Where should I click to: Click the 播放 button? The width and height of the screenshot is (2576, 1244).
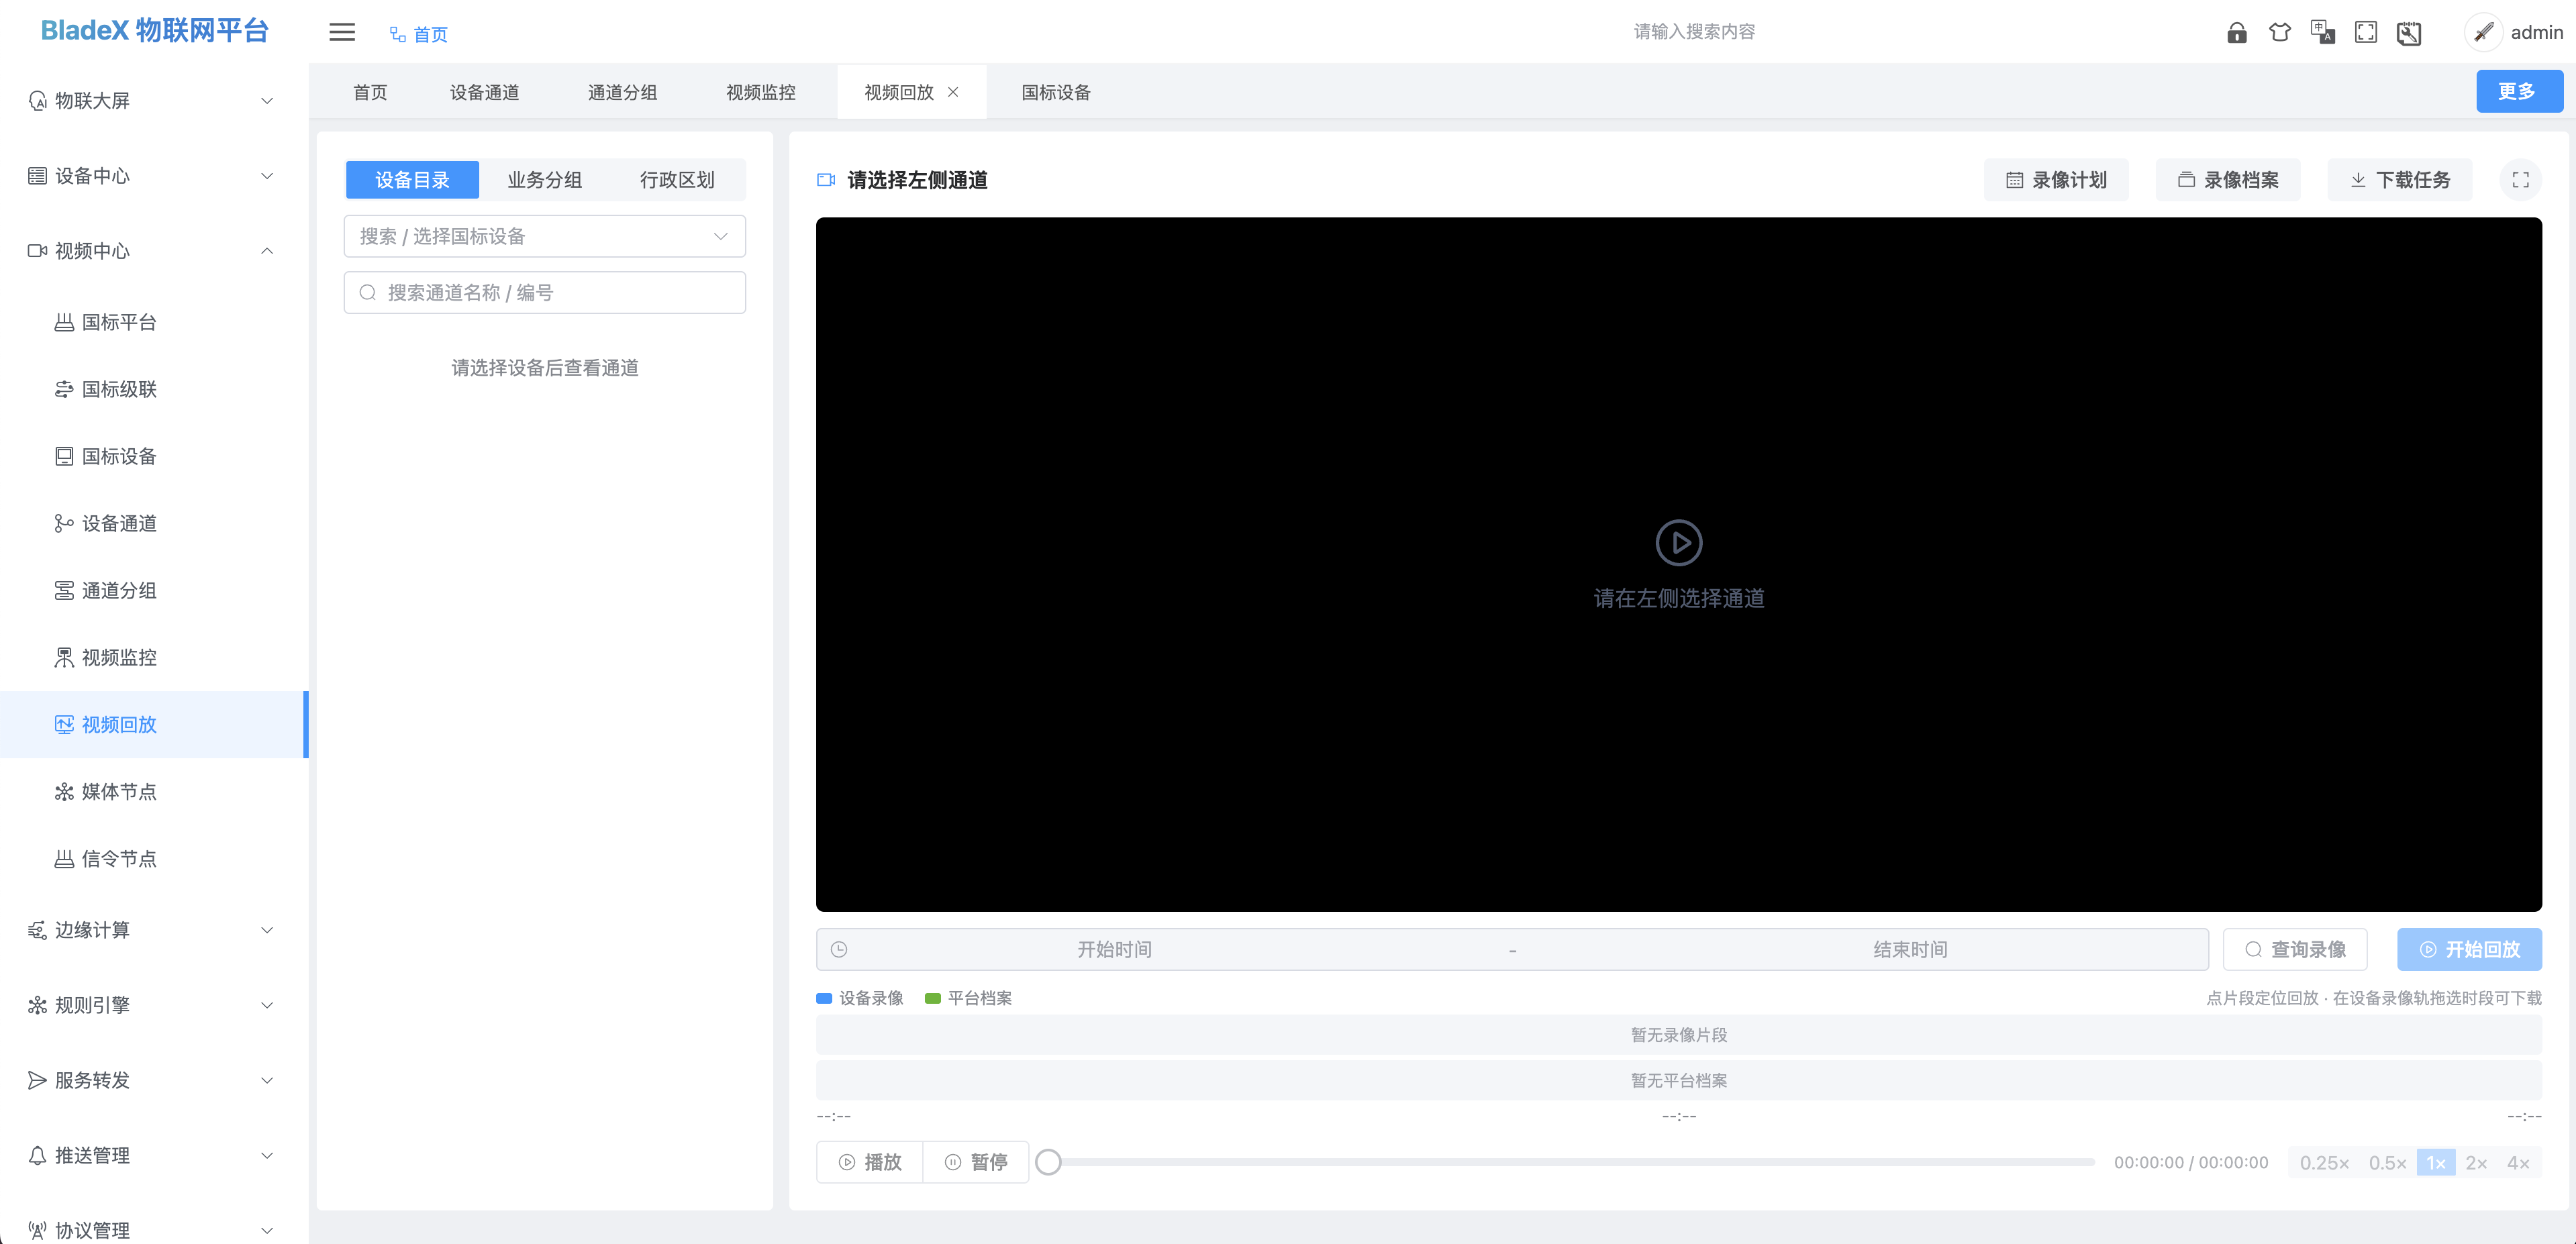coord(870,1162)
